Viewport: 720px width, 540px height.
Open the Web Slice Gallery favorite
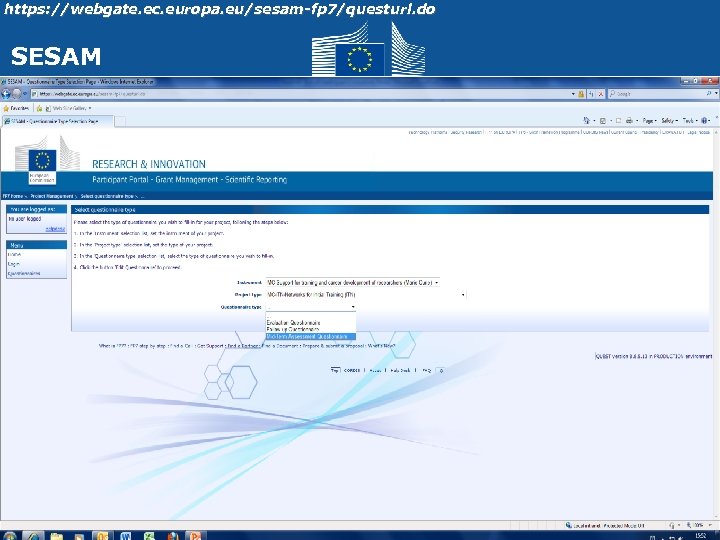point(67,108)
